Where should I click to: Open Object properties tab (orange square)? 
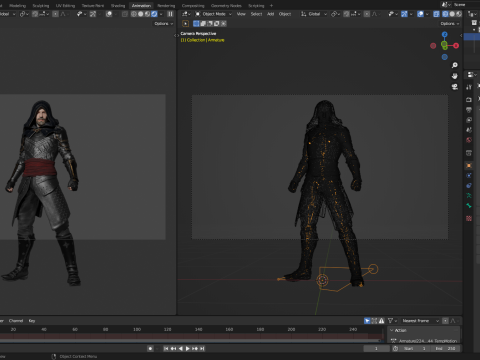pyautogui.click(x=469, y=165)
